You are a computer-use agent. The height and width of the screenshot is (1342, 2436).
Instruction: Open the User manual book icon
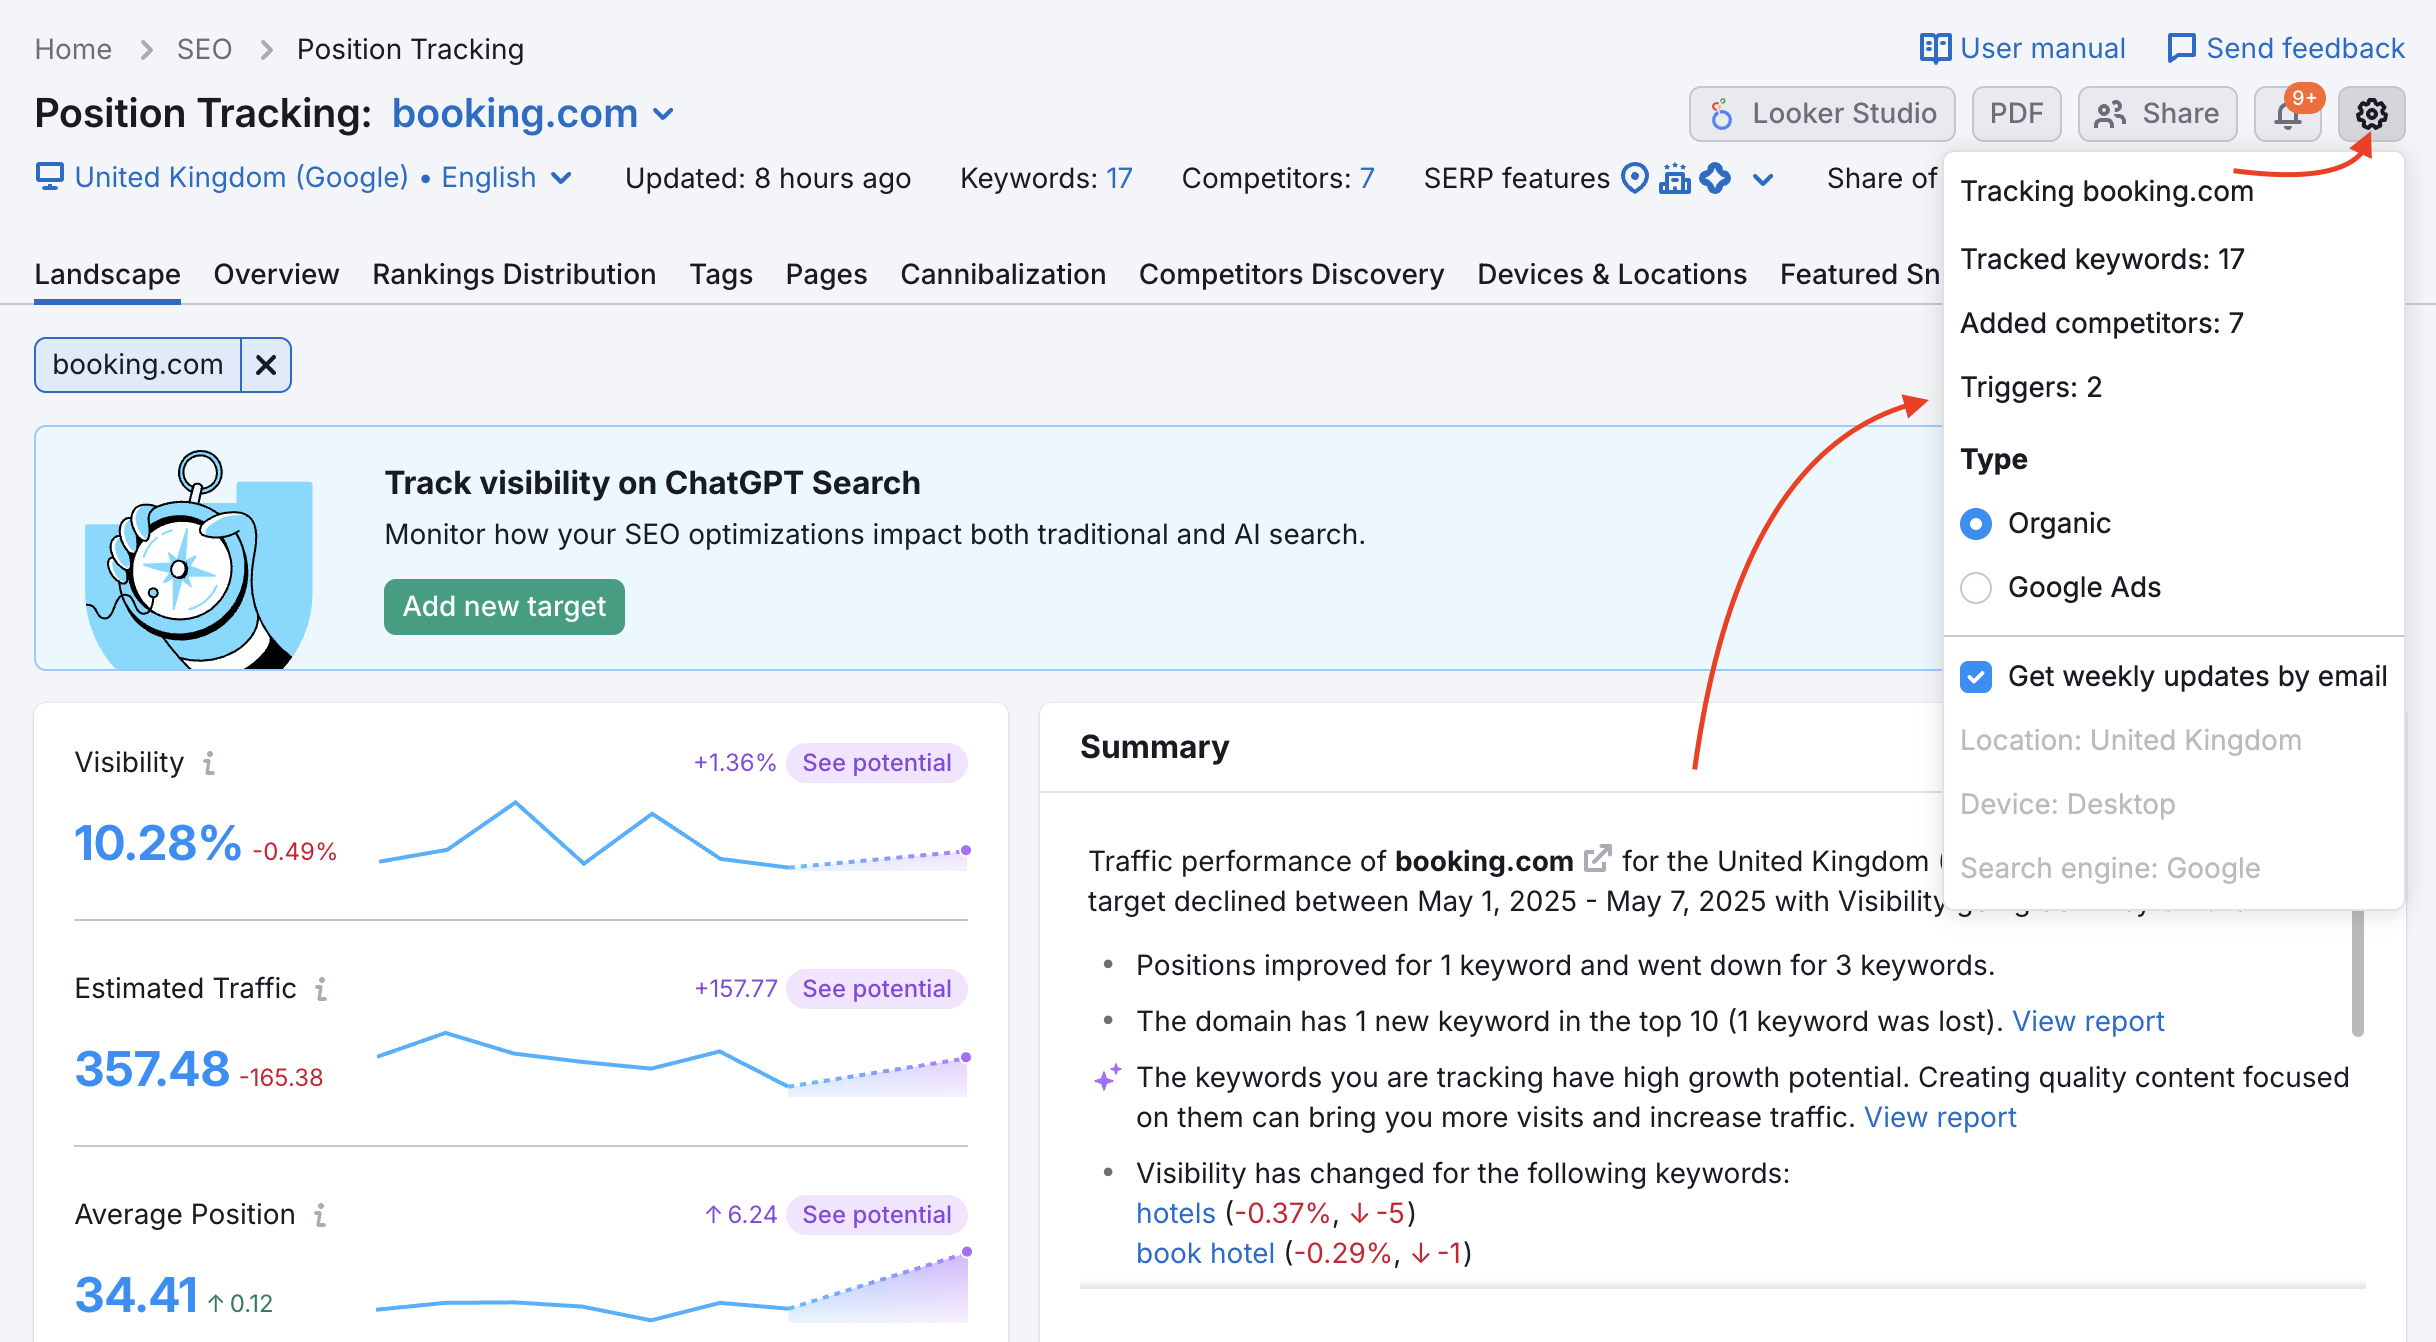(1935, 48)
